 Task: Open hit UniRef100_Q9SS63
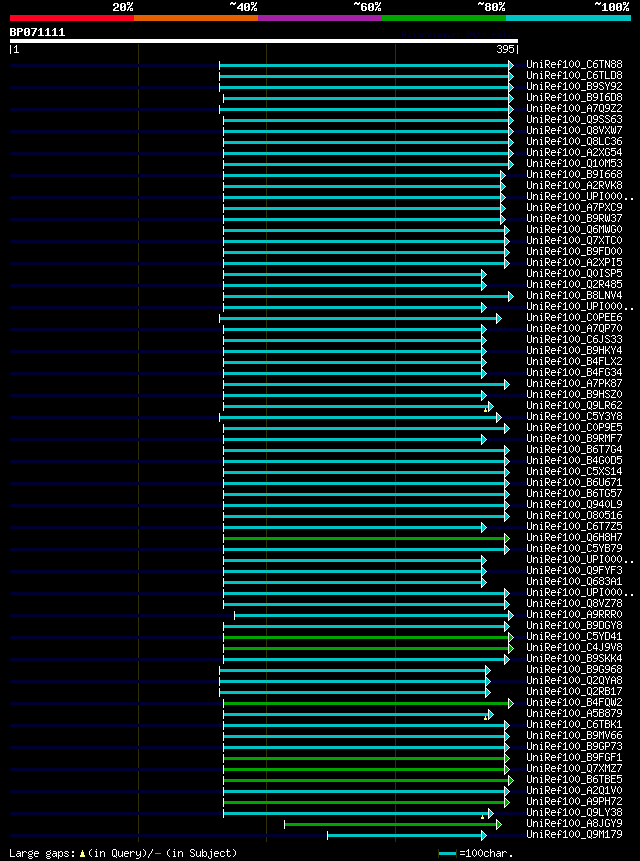tap(575, 120)
